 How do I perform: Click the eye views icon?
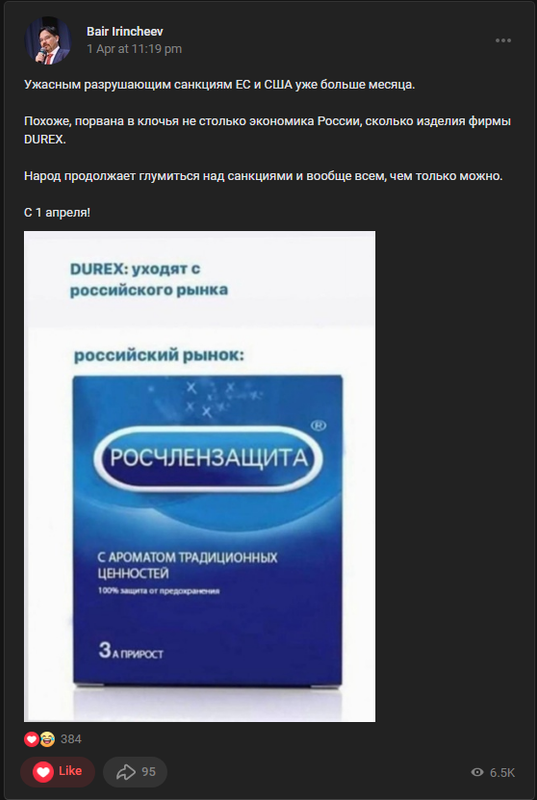tap(477, 772)
